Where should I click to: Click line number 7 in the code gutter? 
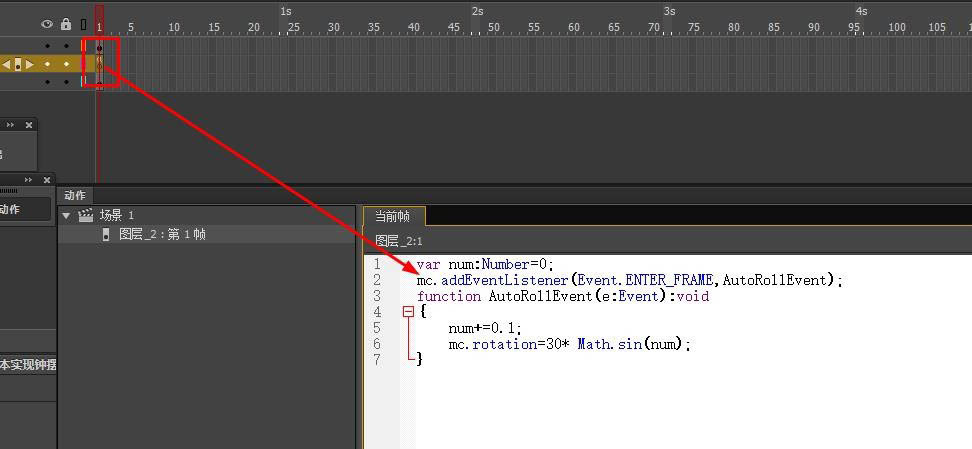pyautogui.click(x=377, y=360)
